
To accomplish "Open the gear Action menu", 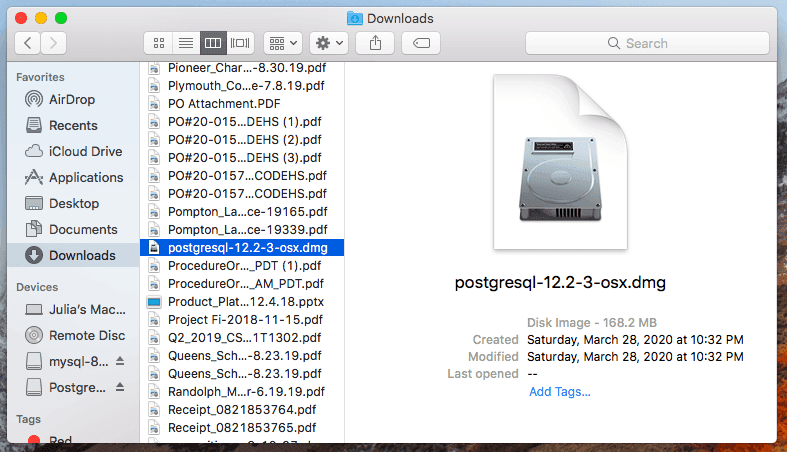I will pyautogui.click(x=328, y=43).
